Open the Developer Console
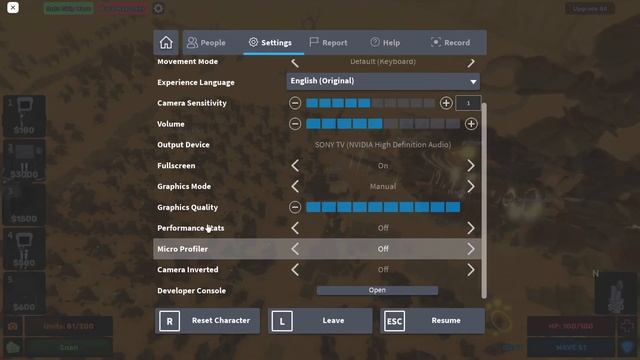 tap(377, 290)
